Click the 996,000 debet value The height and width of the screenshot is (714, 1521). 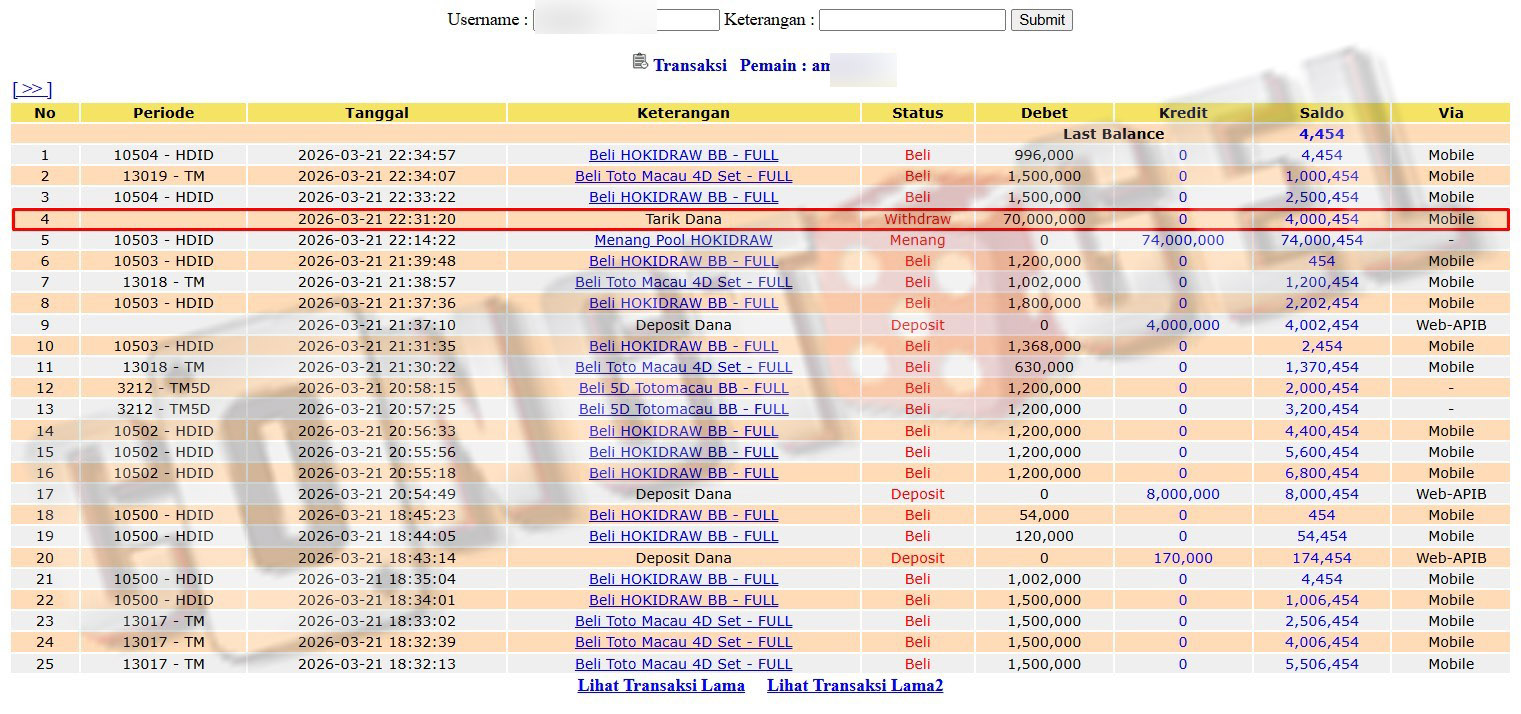click(1044, 155)
